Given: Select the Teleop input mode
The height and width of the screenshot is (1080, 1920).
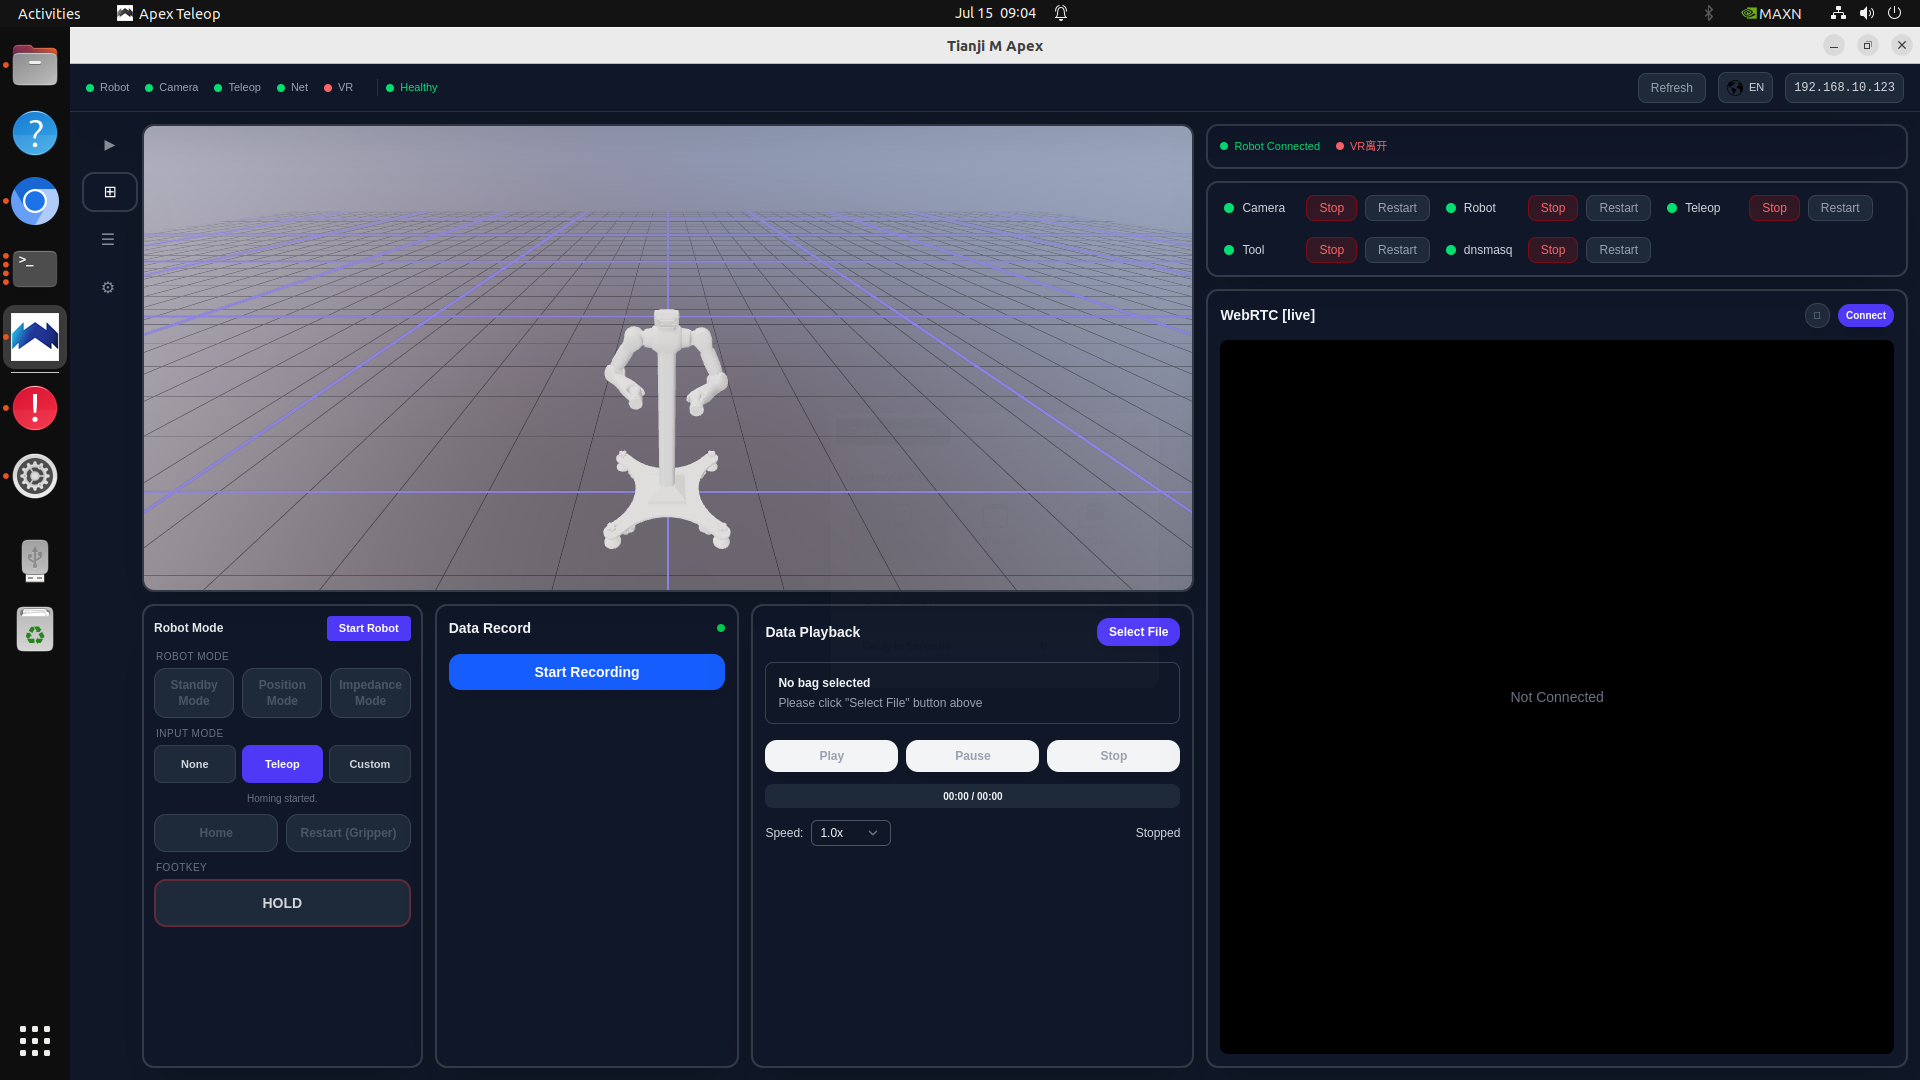Looking at the screenshot, I should 282,764.
